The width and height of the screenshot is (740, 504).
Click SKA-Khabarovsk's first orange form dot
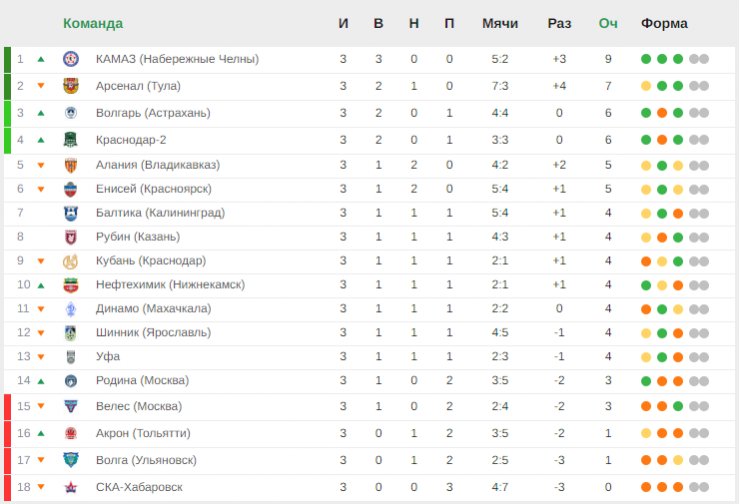tap(646, 487)
